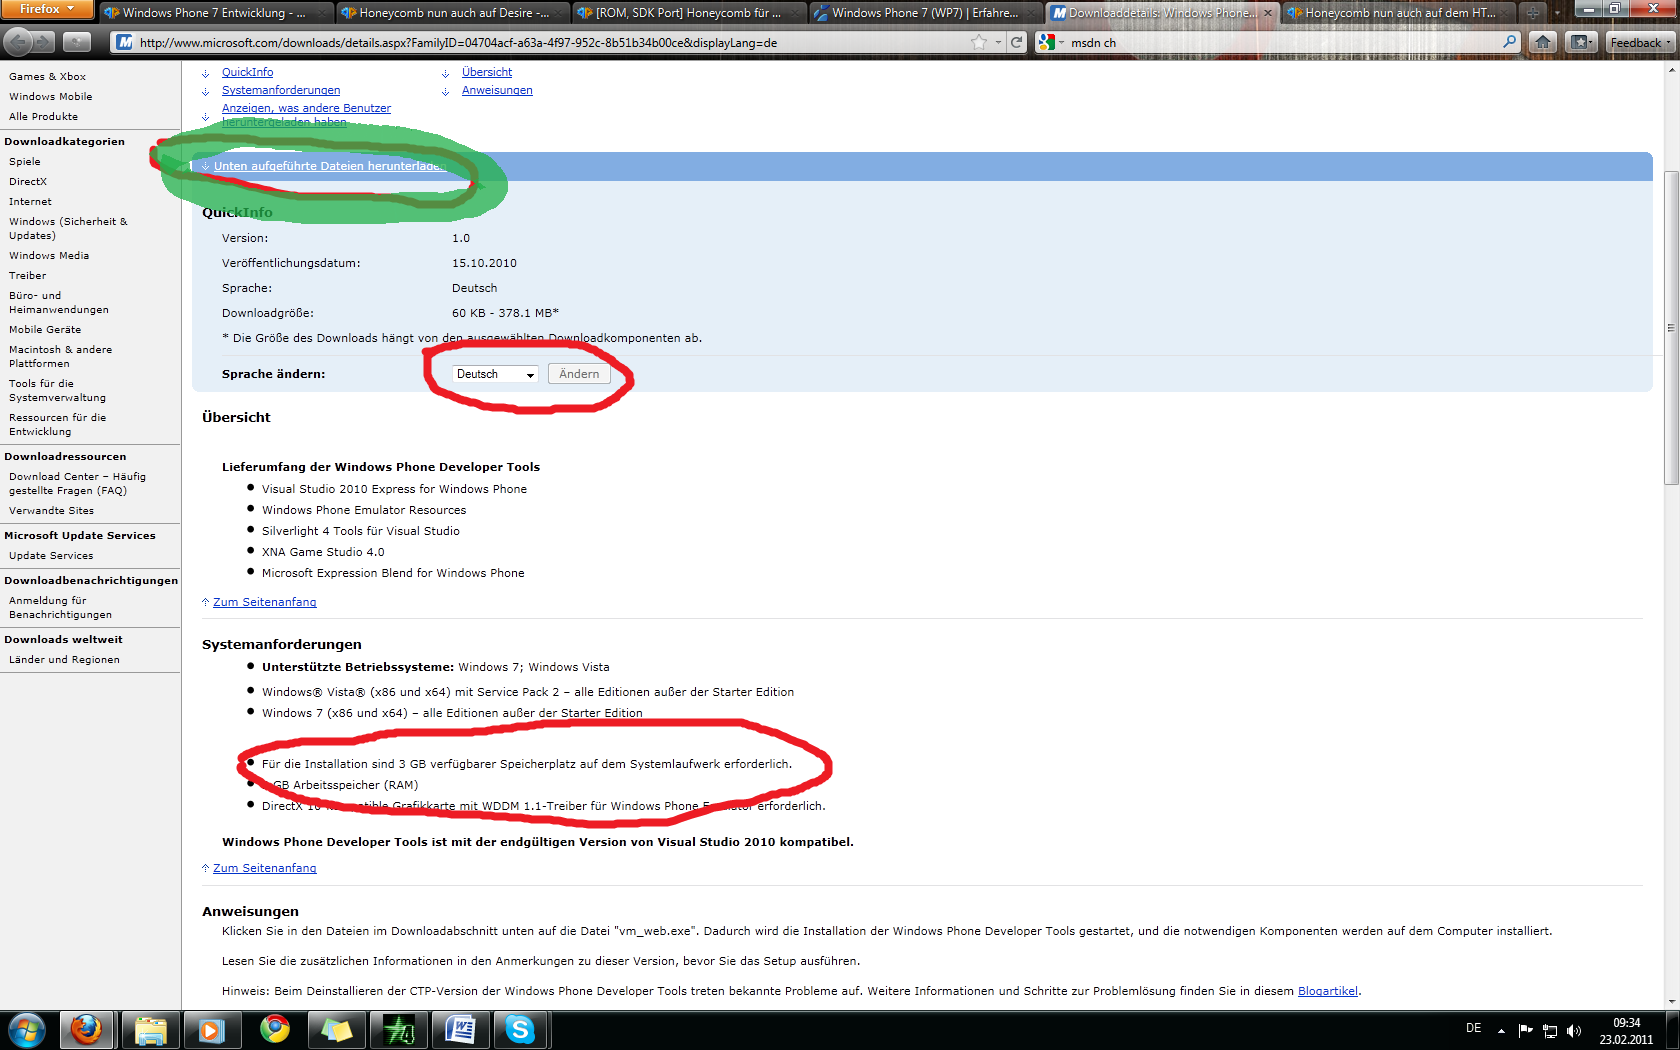Select 'Windows (Sicherheit & Updates)' category
This screenshot has height=1050, width=1680.
(x=68, y=228)
